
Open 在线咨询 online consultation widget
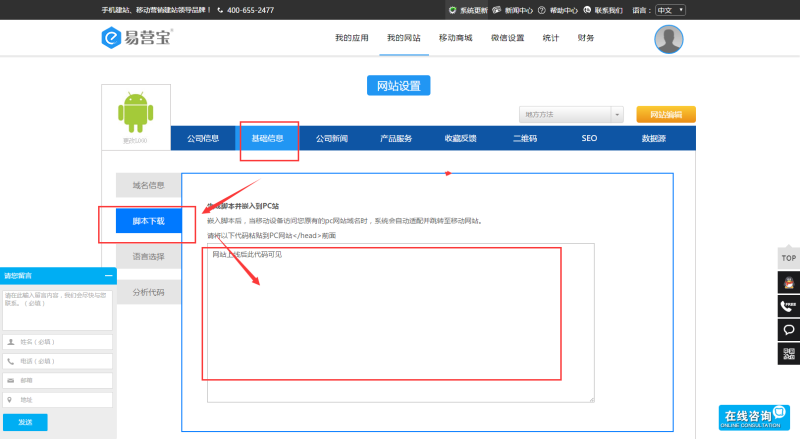[754, 417]
